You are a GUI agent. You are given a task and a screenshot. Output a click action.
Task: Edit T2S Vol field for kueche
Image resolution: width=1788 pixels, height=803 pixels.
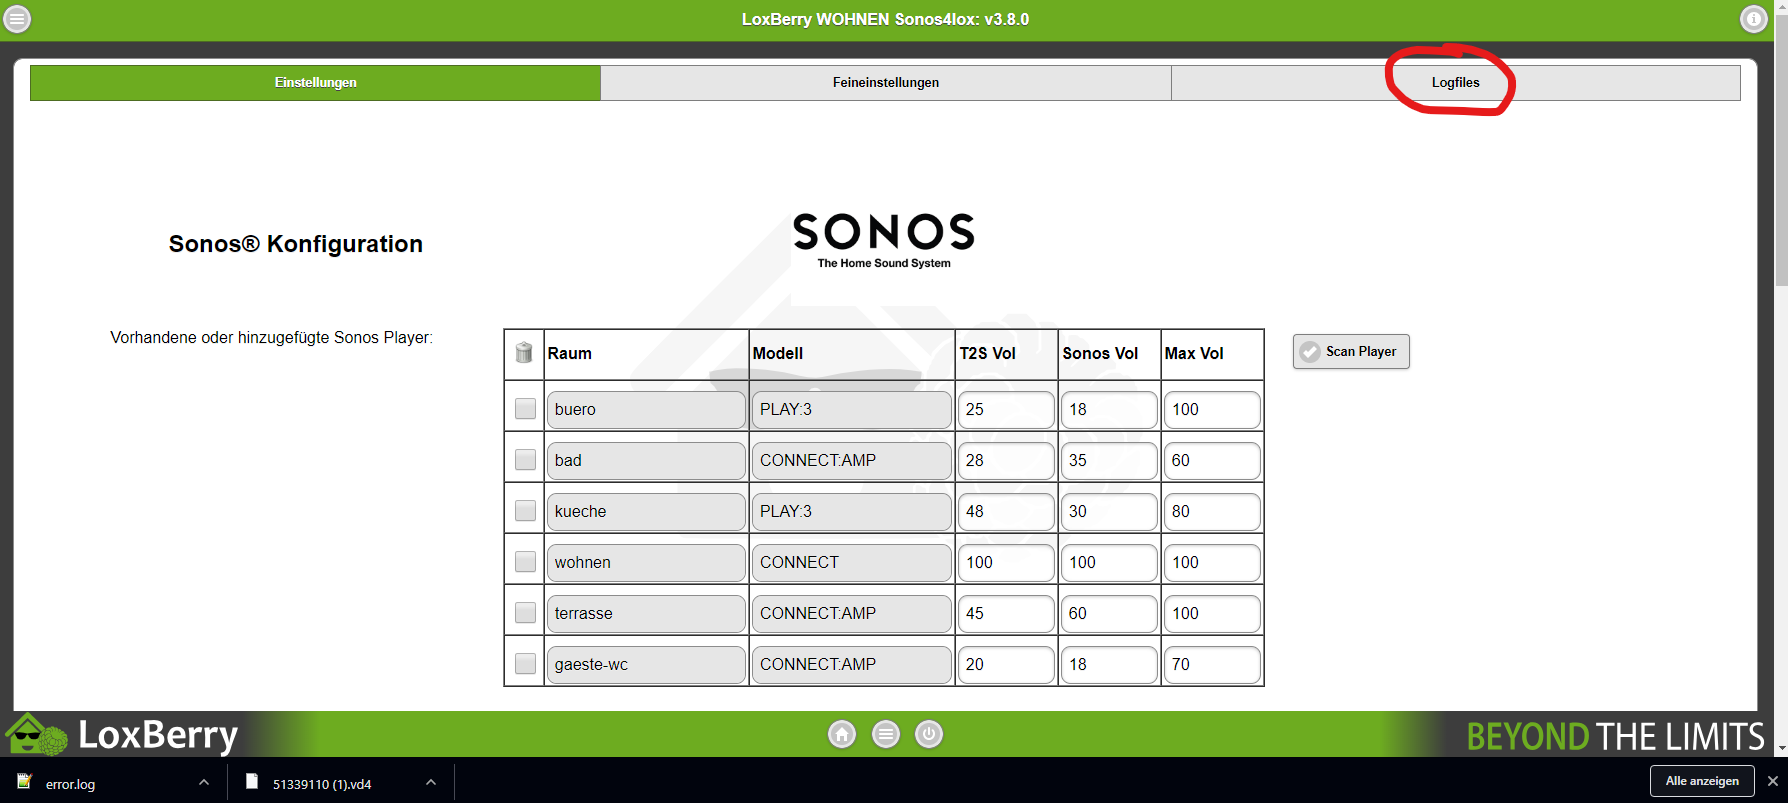(x=1006, y=512)
